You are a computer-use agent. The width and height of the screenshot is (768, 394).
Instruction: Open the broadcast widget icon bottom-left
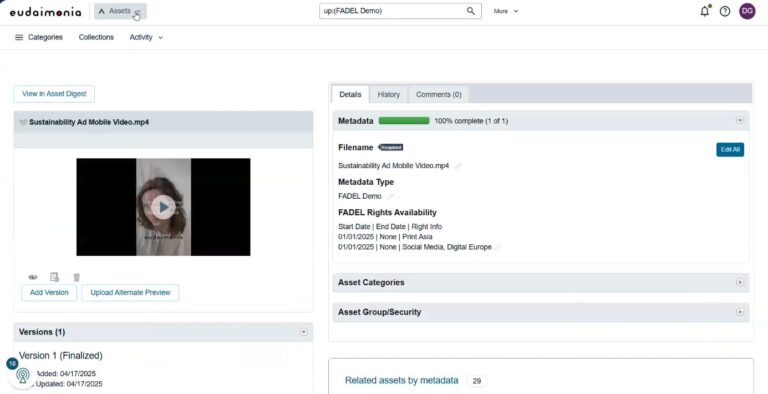23,375
